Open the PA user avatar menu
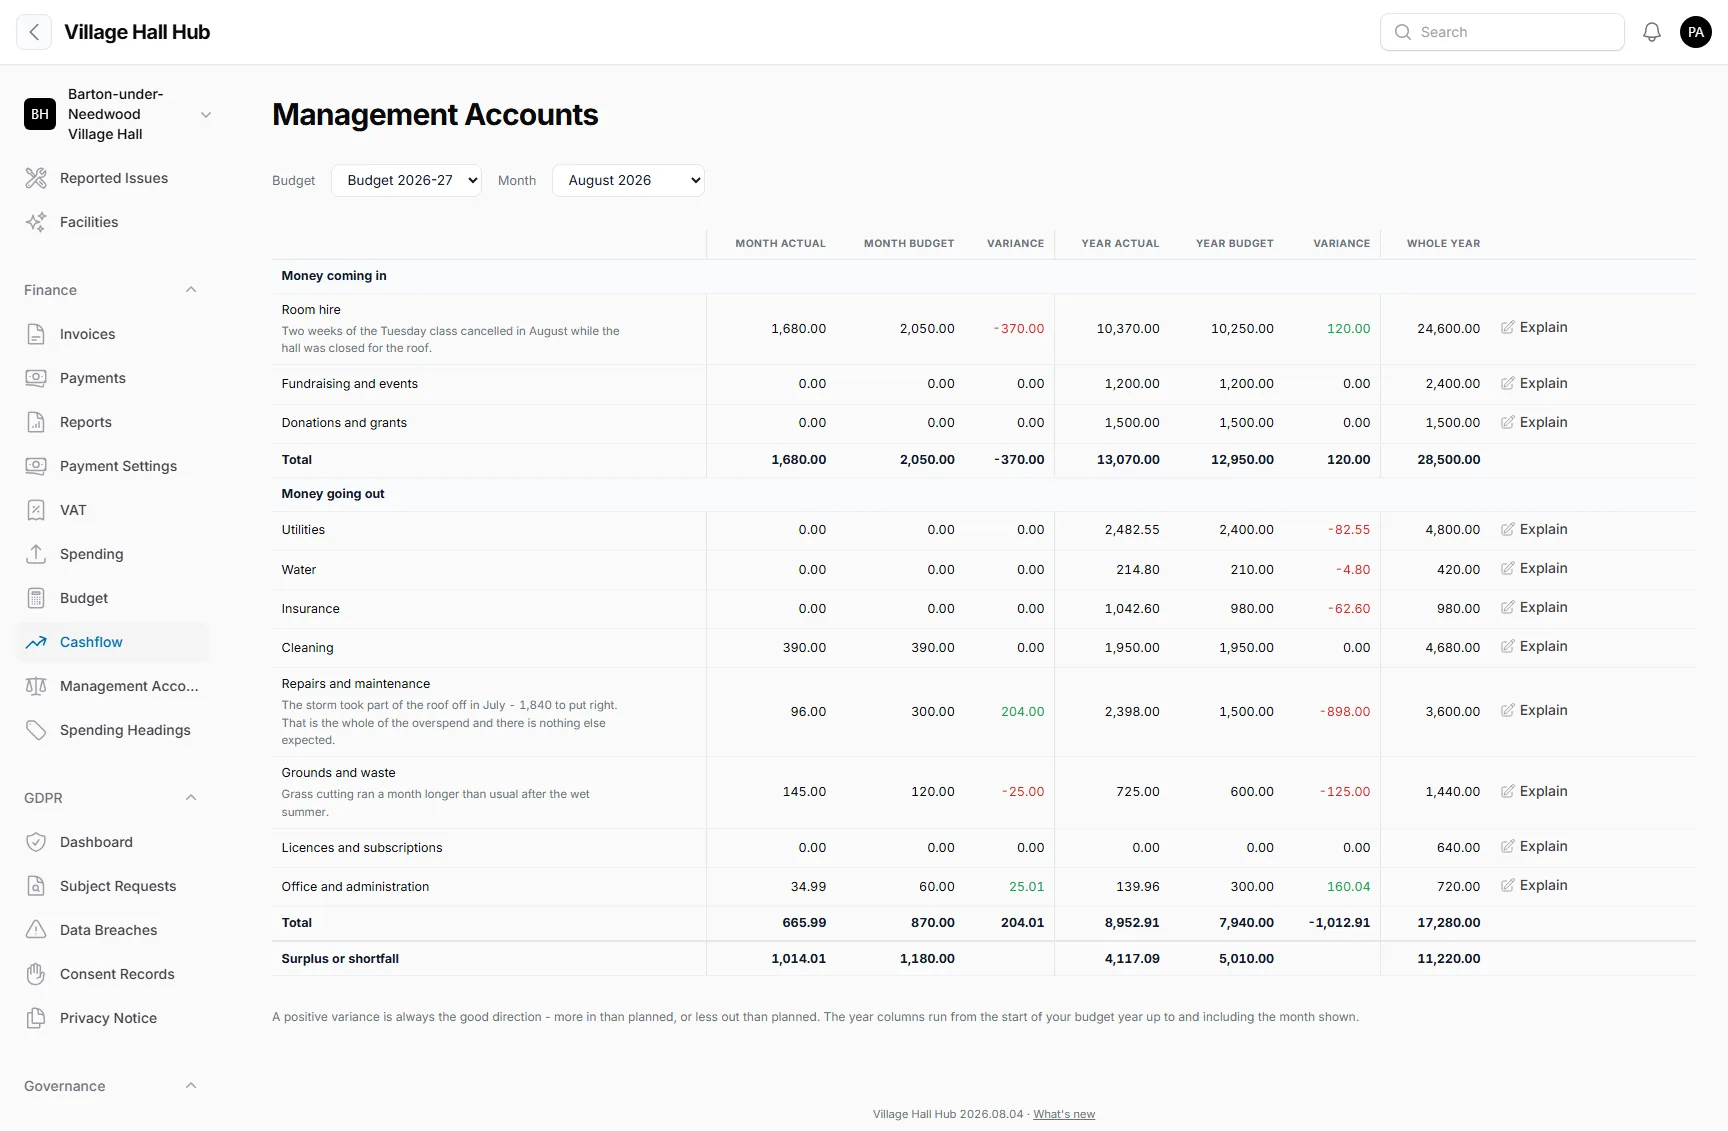The image size is (1728, 1131). [1696, 32]
